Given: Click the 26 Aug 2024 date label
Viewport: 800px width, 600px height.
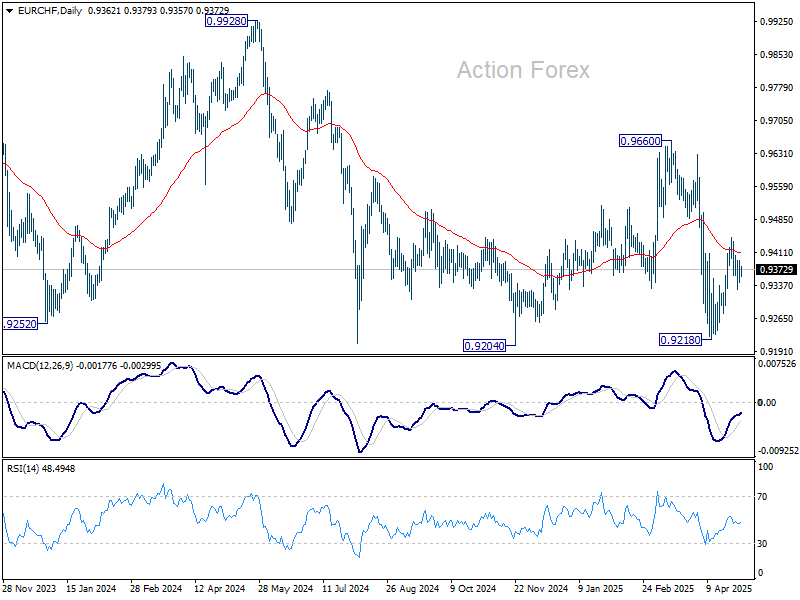Looking at the screenshot, I should click(412, 589).
